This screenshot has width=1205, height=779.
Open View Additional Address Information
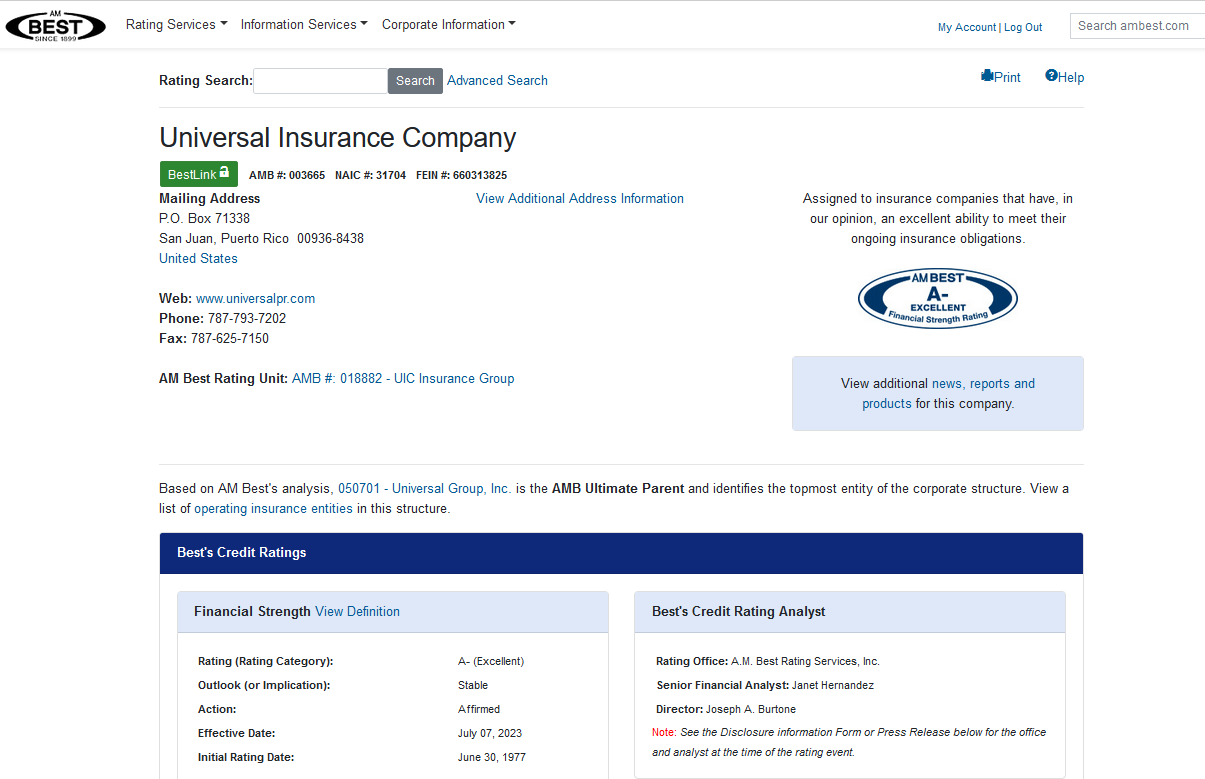(580, 199)
